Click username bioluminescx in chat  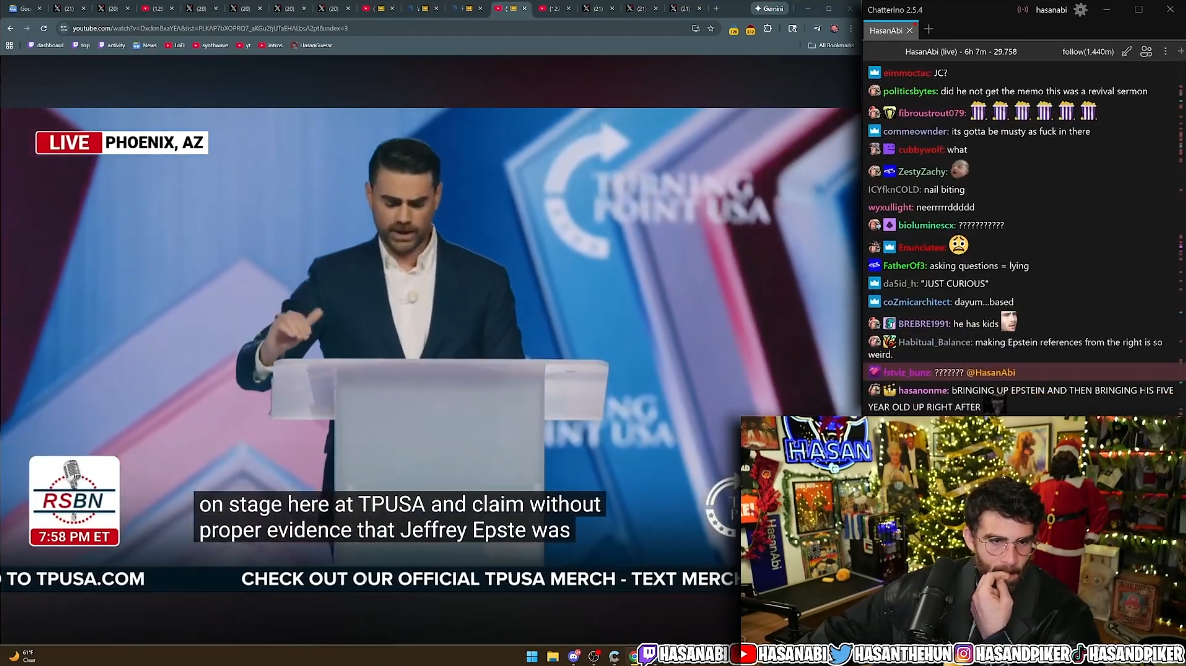tap(926, 225)
